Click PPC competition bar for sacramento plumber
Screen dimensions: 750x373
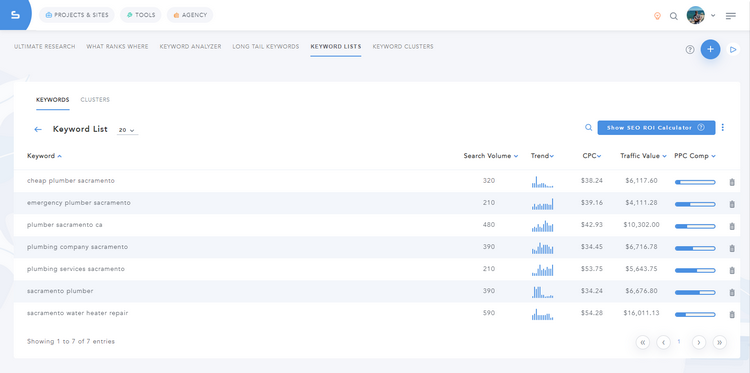[x=695, y=292]
